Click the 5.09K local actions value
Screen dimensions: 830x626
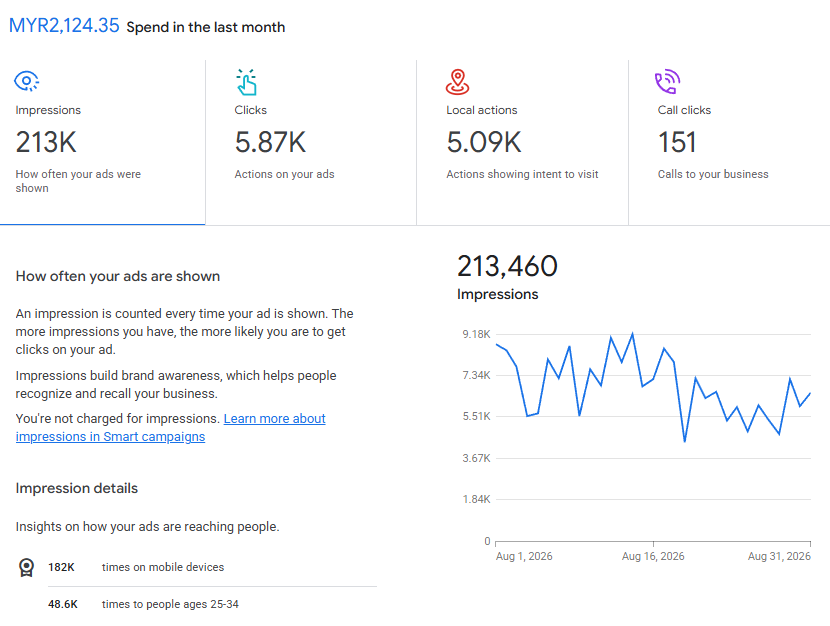[484, 142]
